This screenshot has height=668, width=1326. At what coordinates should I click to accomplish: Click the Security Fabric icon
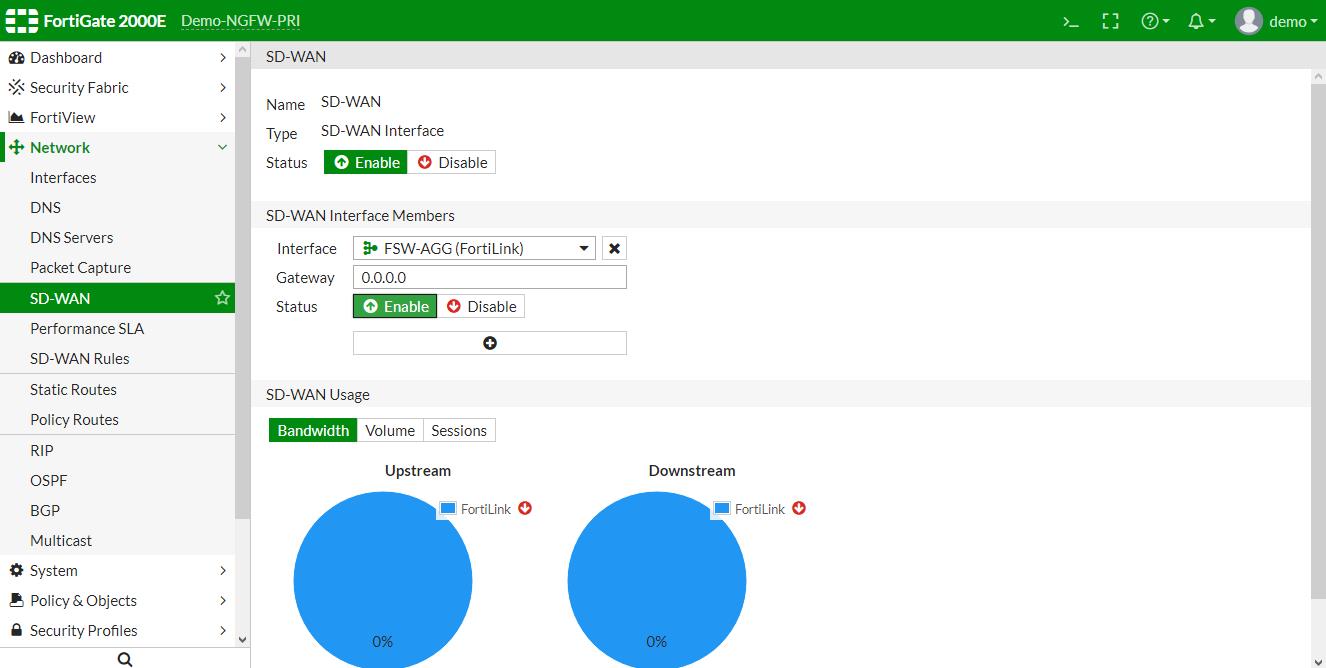pos(16,88)
